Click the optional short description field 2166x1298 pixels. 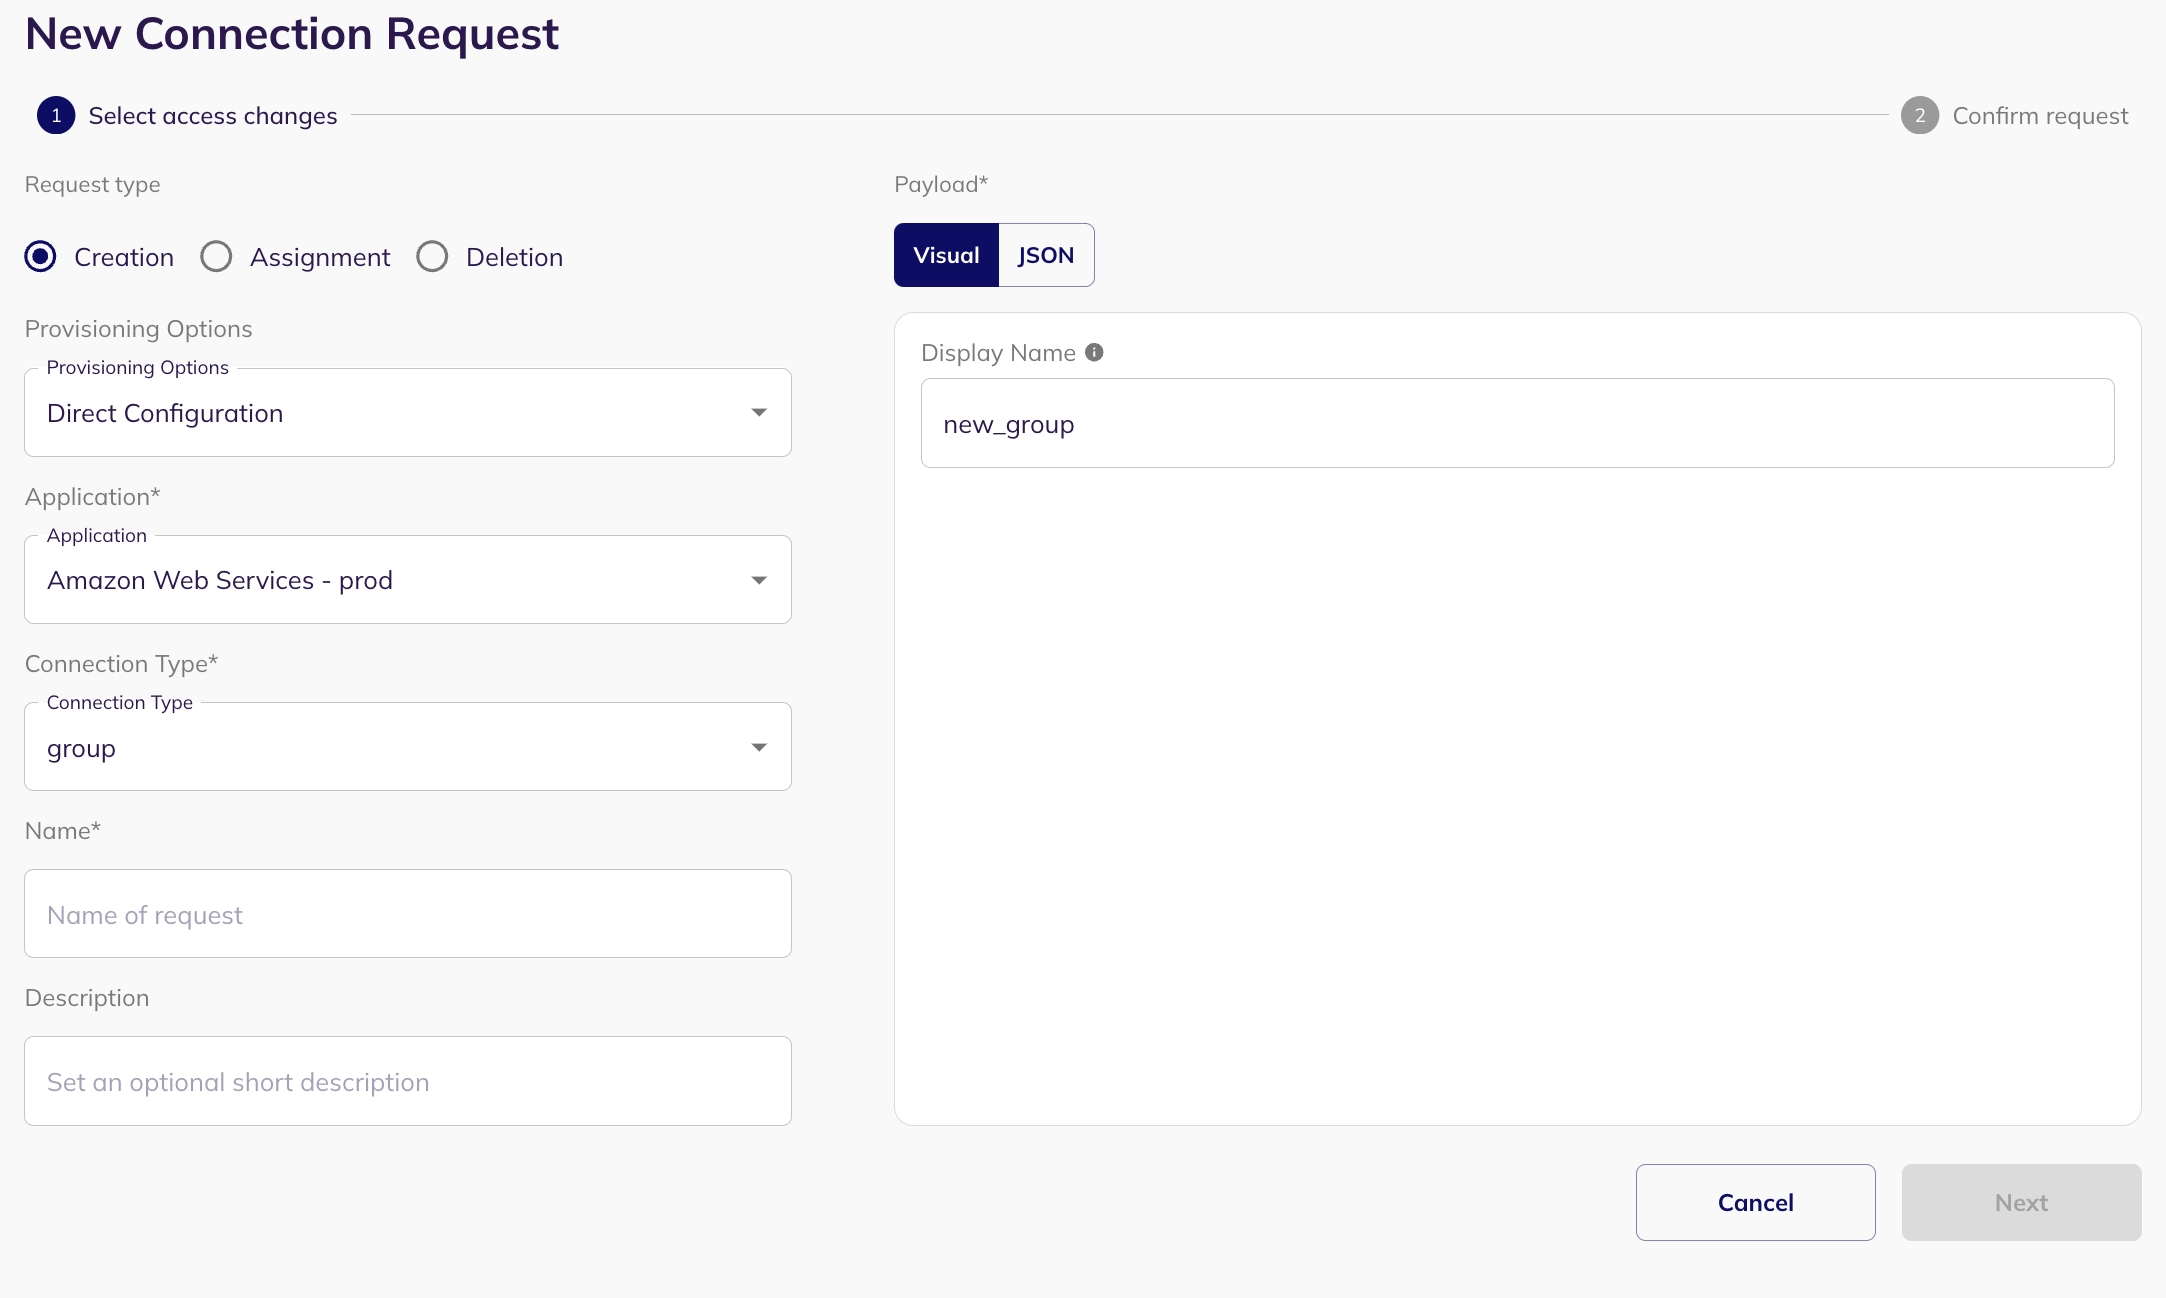407,1081
